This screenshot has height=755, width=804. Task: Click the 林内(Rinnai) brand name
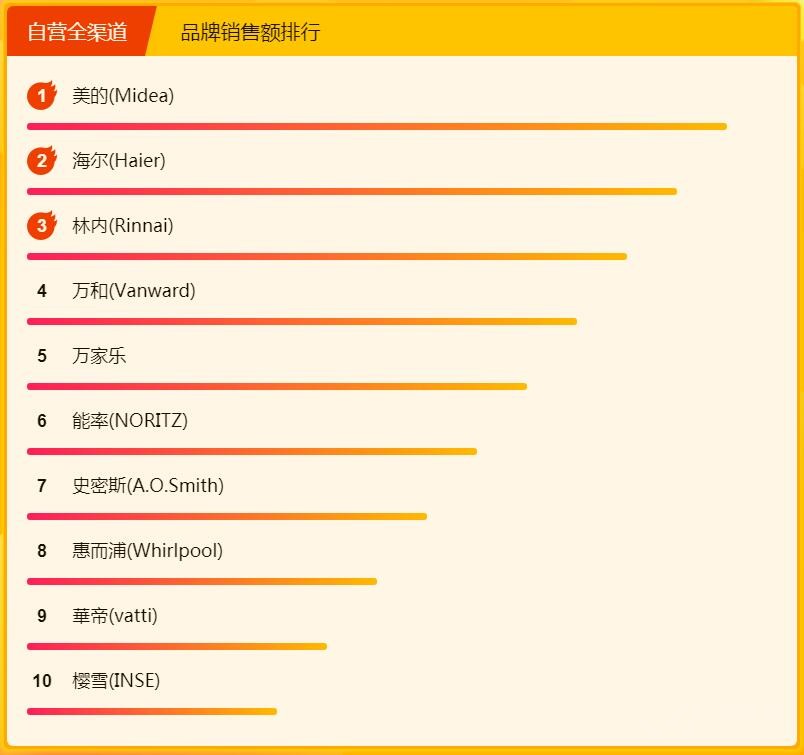click(x=123, y=226)
